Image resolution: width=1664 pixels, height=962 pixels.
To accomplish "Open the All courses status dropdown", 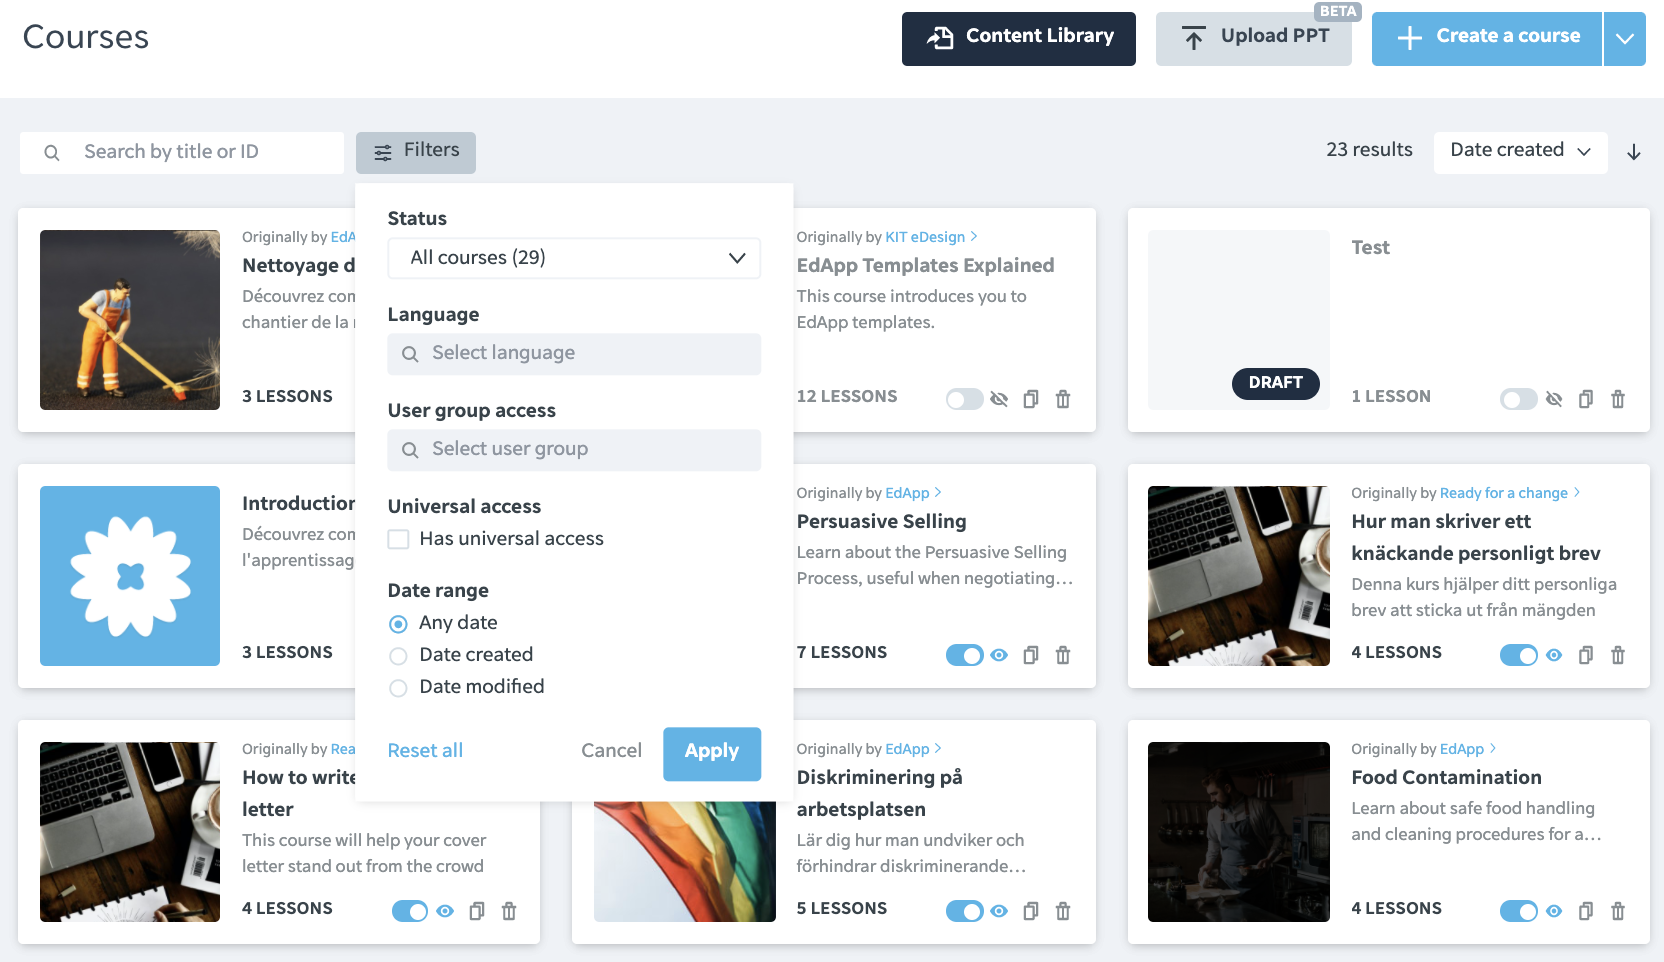I will tap(573, 258).
